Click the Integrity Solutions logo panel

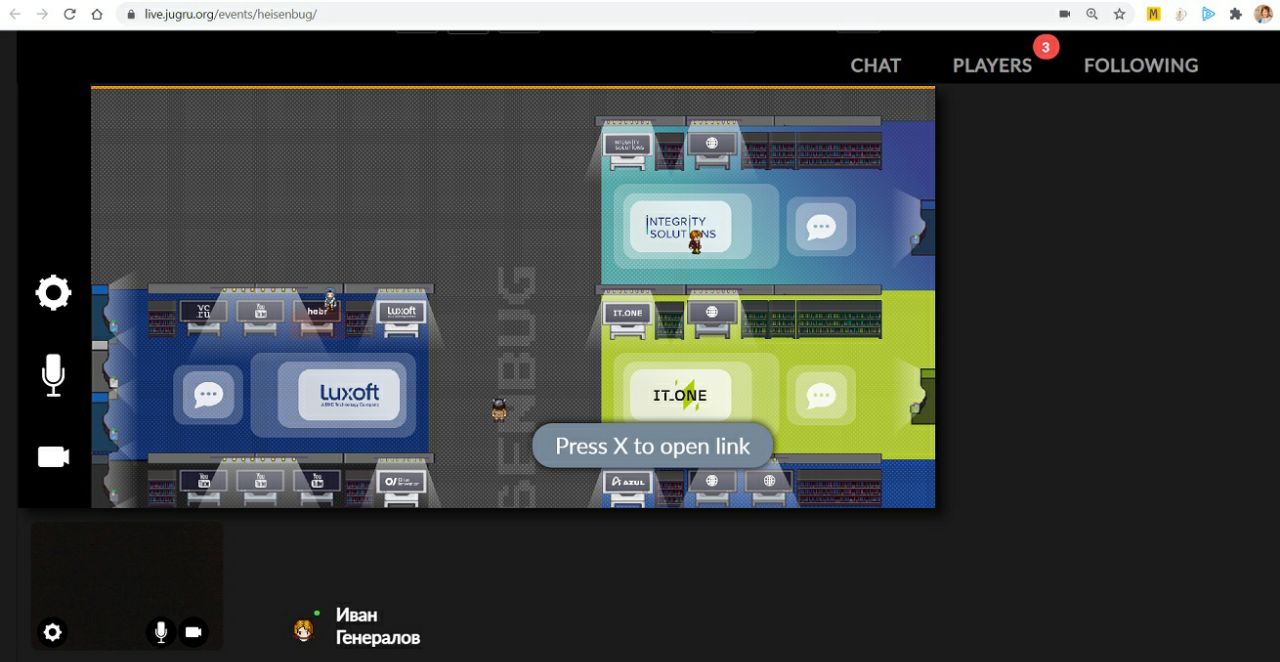[x=680, y=227]
